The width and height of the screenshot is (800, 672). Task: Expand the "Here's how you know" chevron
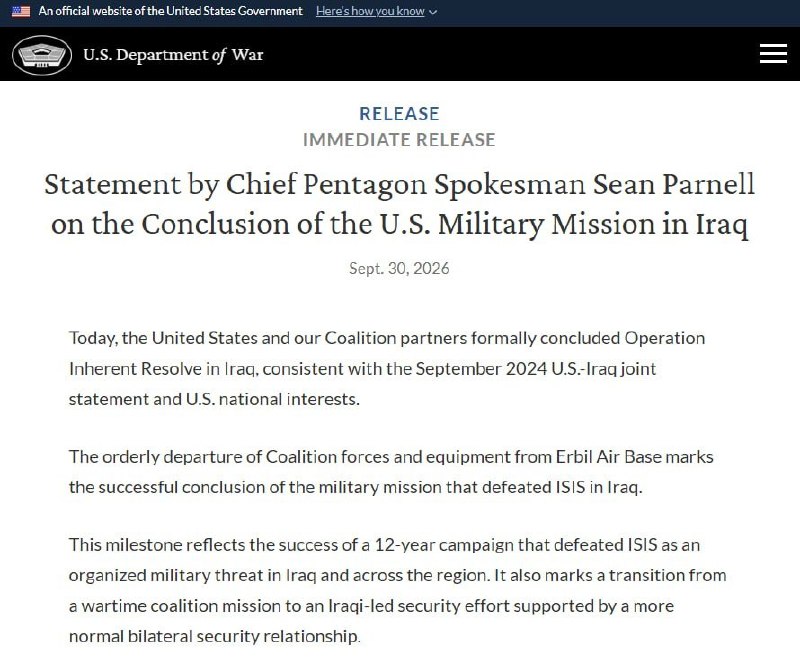click(x=433, y=12)
